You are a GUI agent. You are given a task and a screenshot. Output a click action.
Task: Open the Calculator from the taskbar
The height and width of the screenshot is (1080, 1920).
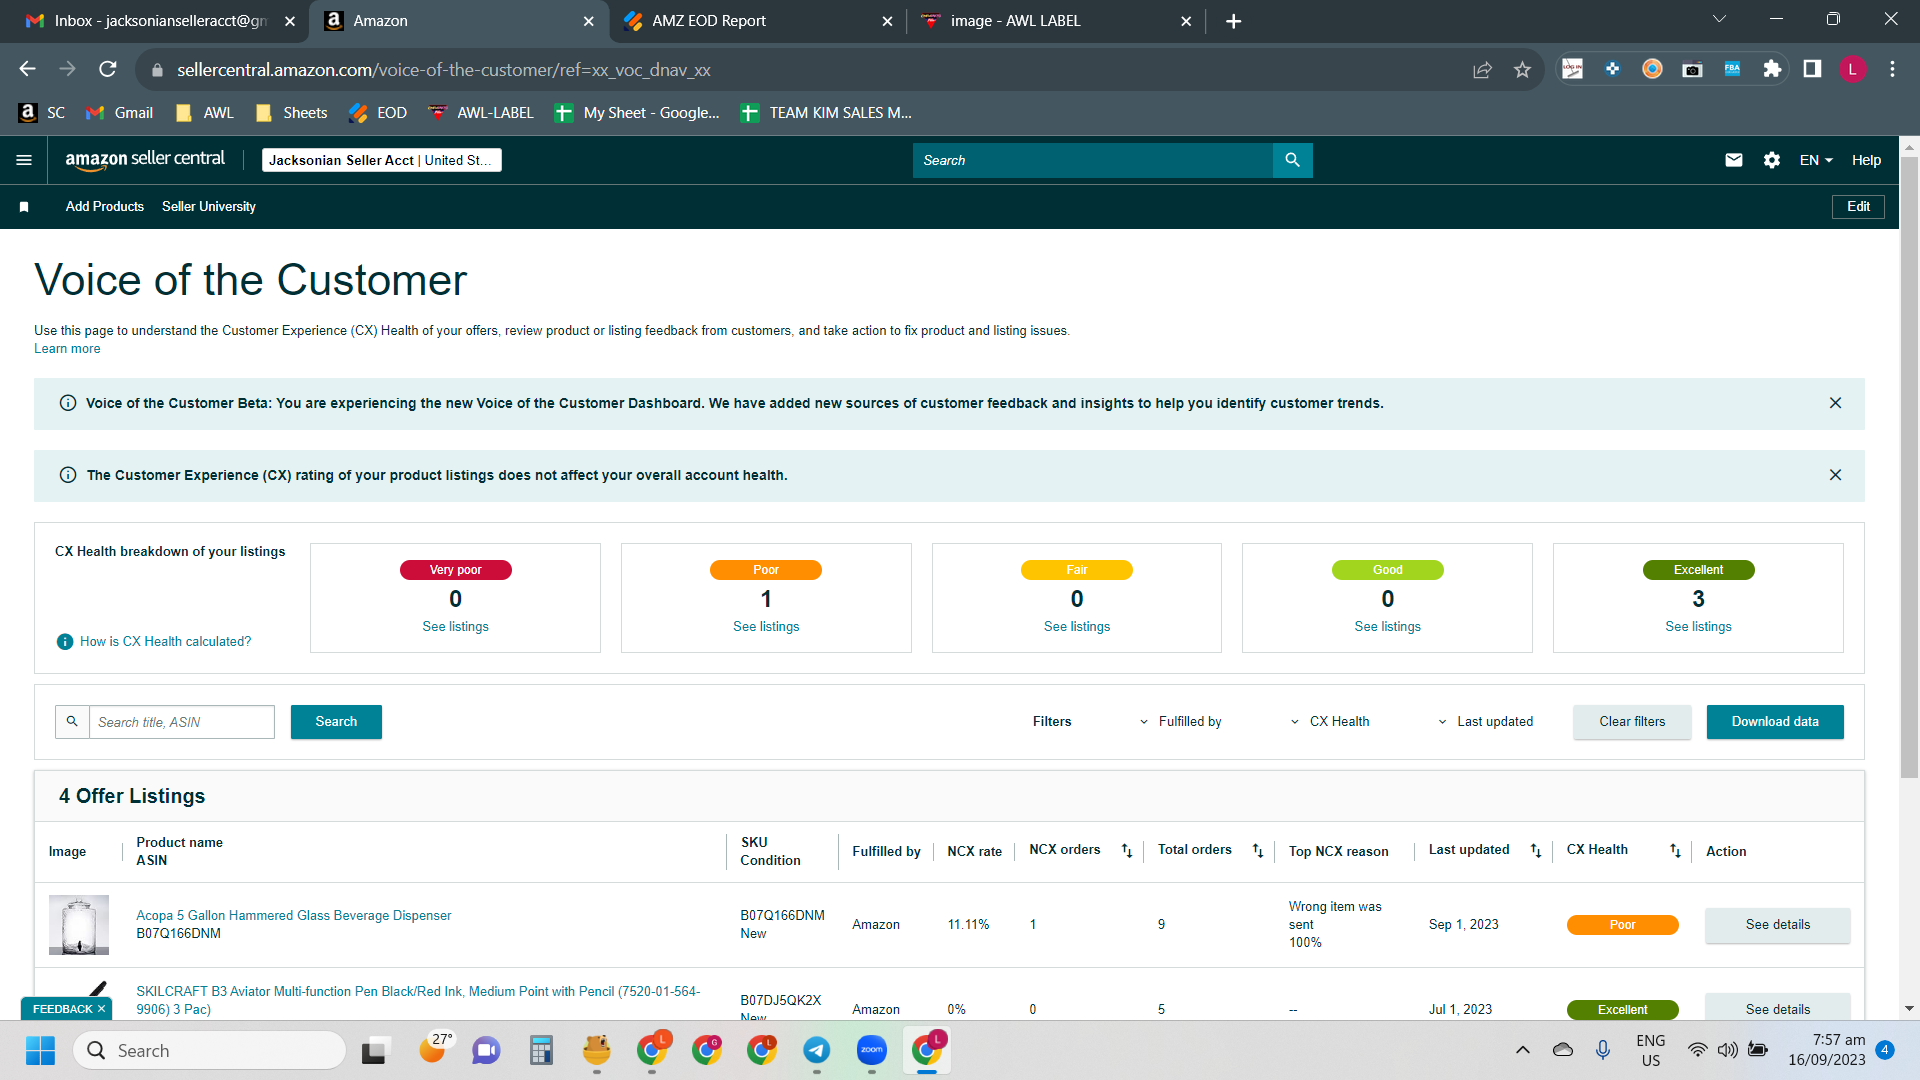541,1050
